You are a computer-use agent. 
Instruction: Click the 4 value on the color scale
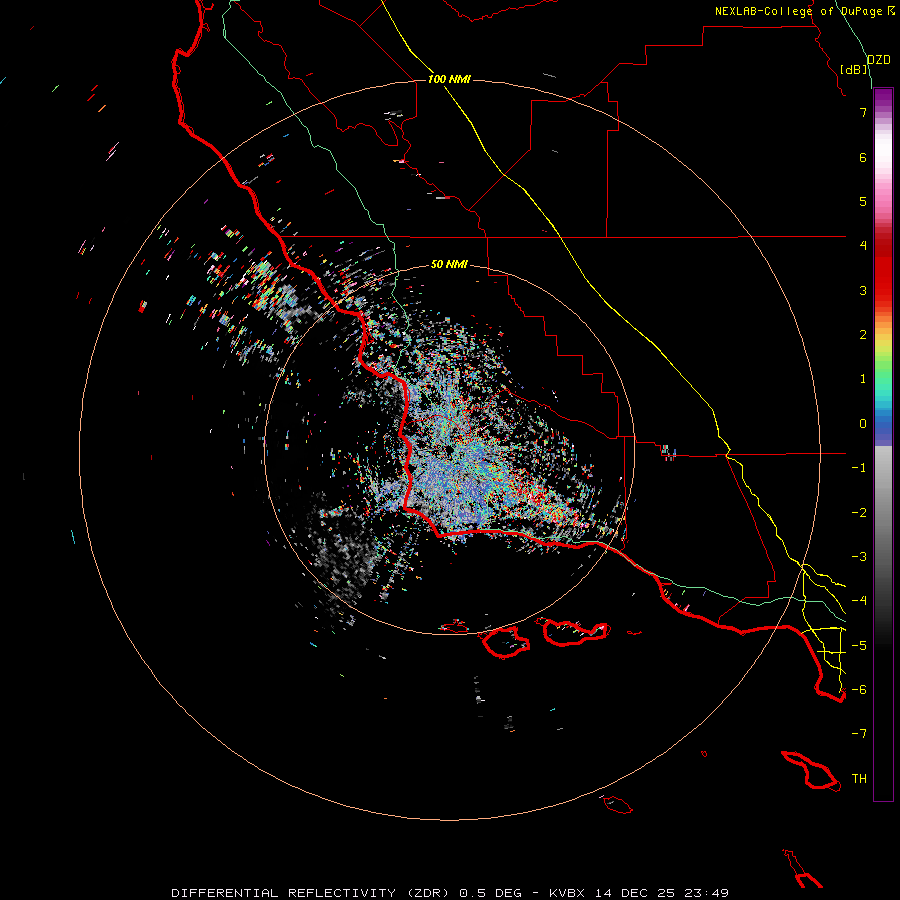(x=863, y=246)
